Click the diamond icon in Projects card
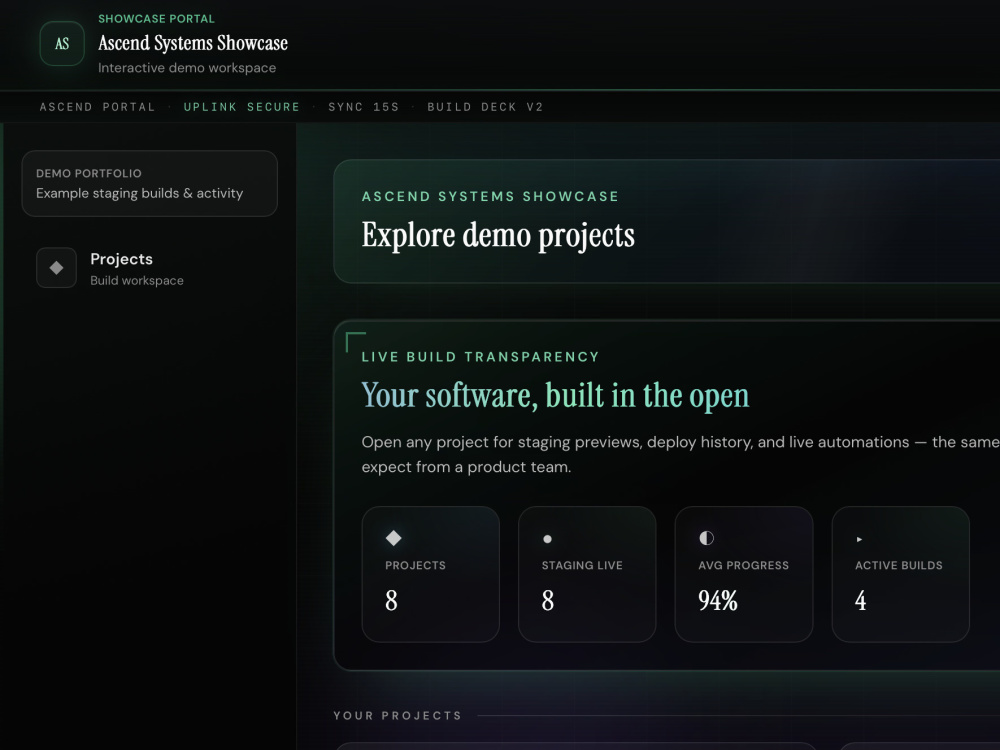The width and height of the screenshot is (1000, 750). (x=393, y=538)
